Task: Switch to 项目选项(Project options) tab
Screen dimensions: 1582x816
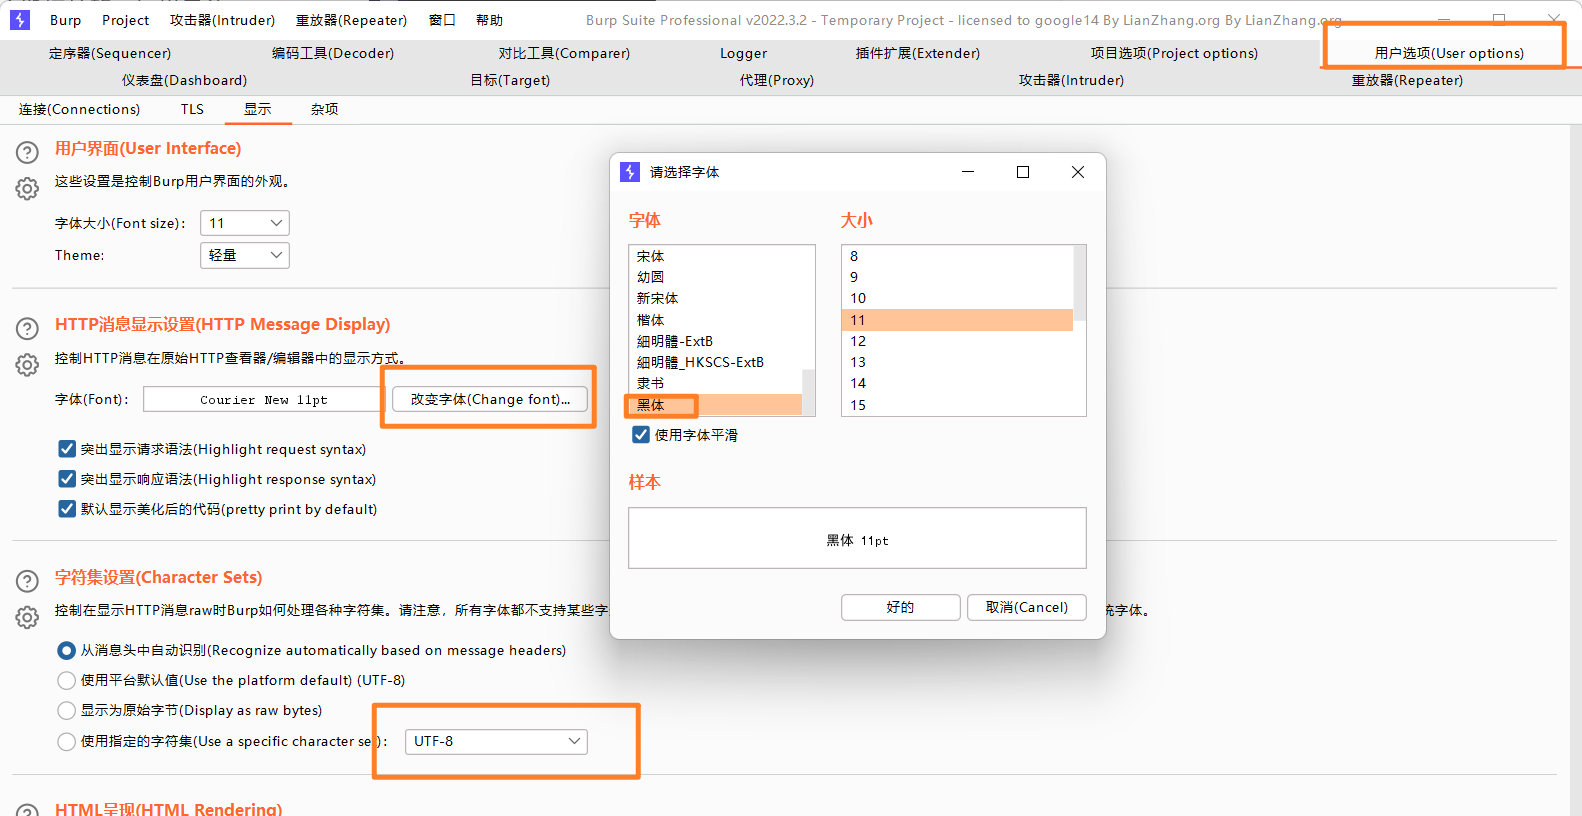Action: coord(1174,53)
